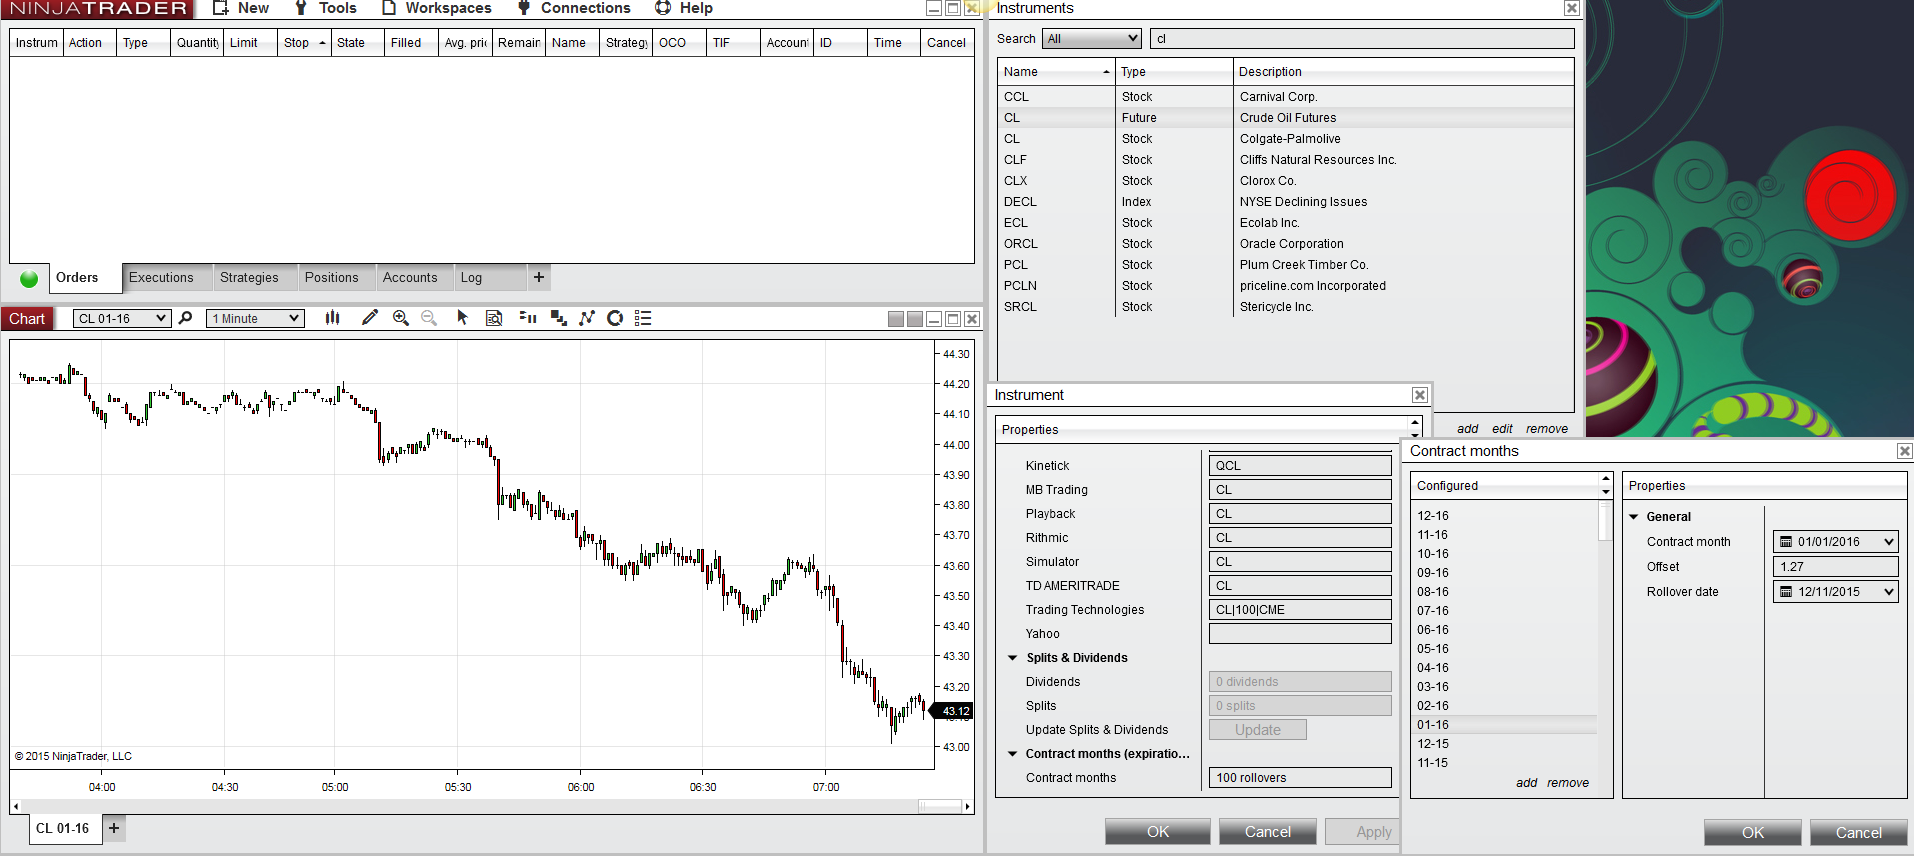Add a new tab beside the Log tab
Image resolution: width=1914 pixels, height=856 pixels.
point(539,277)
